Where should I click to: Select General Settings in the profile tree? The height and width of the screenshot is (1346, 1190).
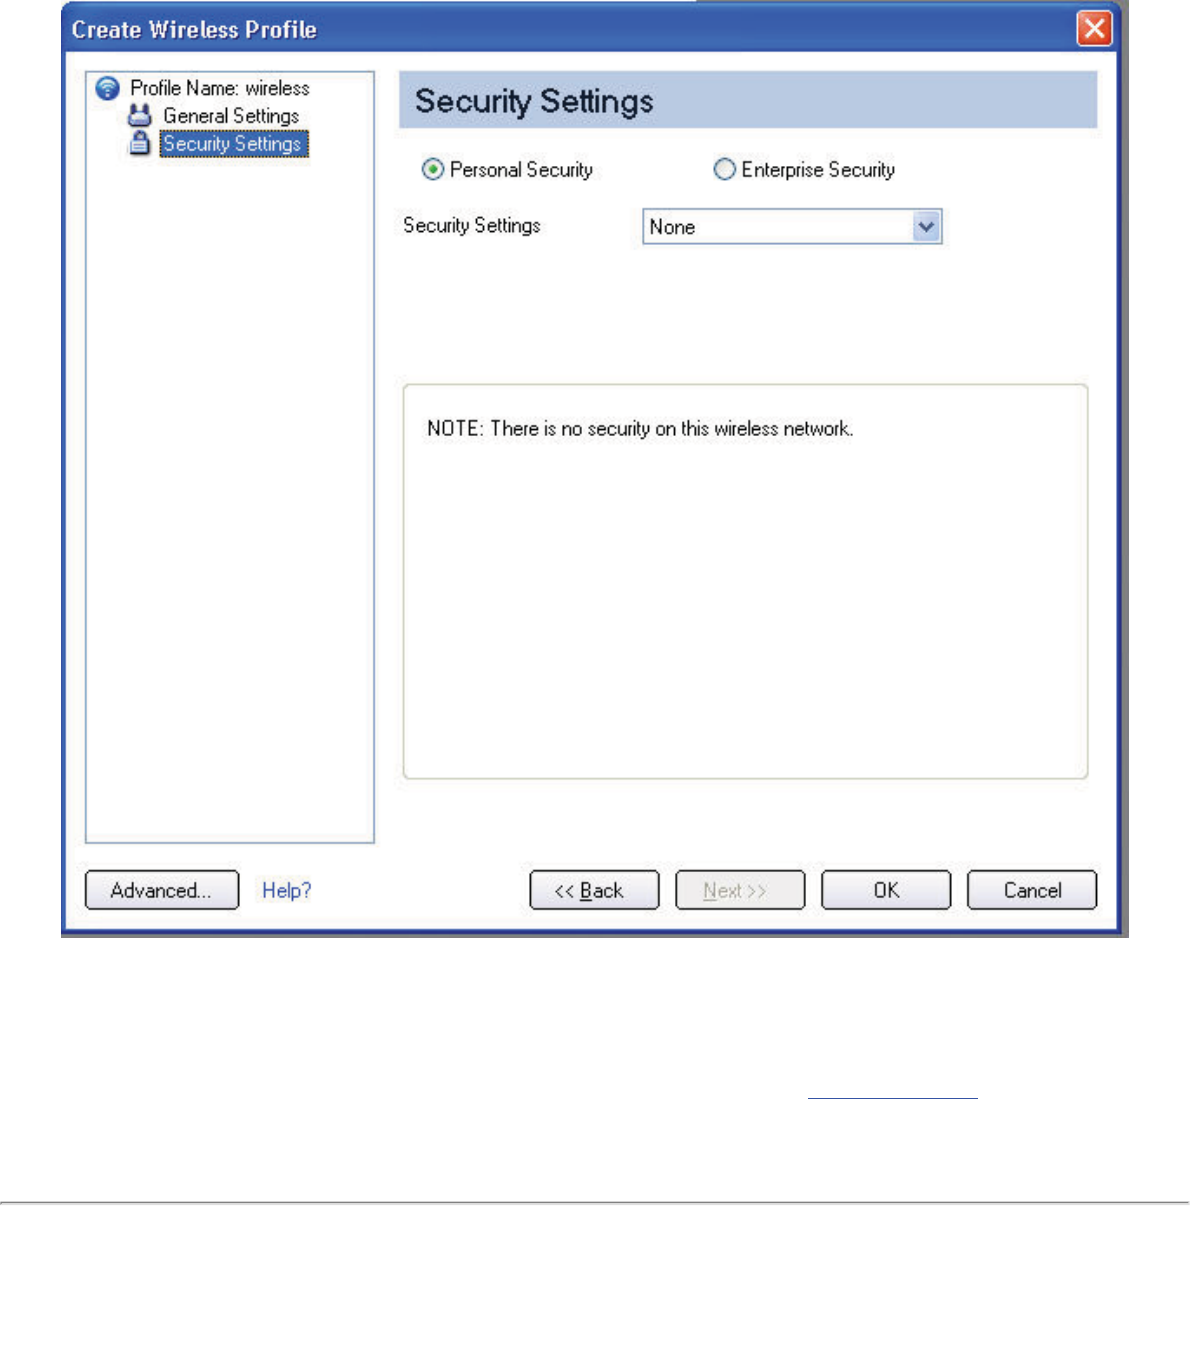231,116
